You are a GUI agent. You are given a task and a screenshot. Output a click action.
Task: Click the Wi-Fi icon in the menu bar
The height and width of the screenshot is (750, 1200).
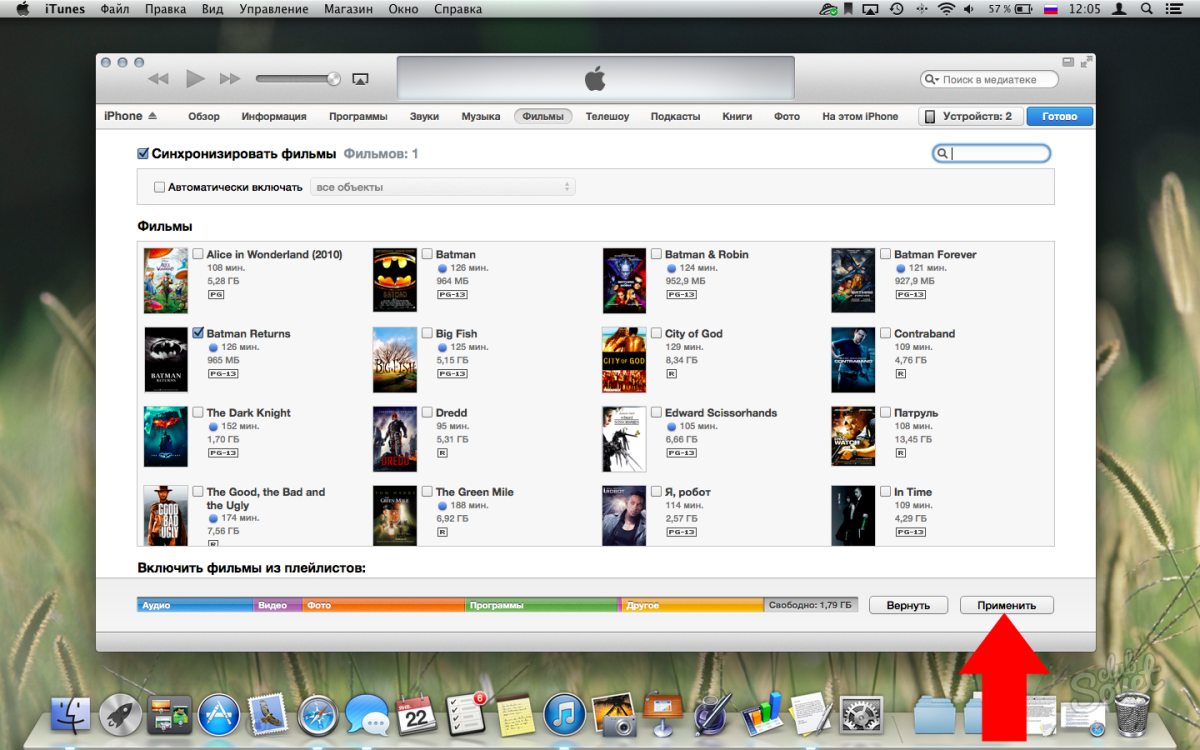946,9
